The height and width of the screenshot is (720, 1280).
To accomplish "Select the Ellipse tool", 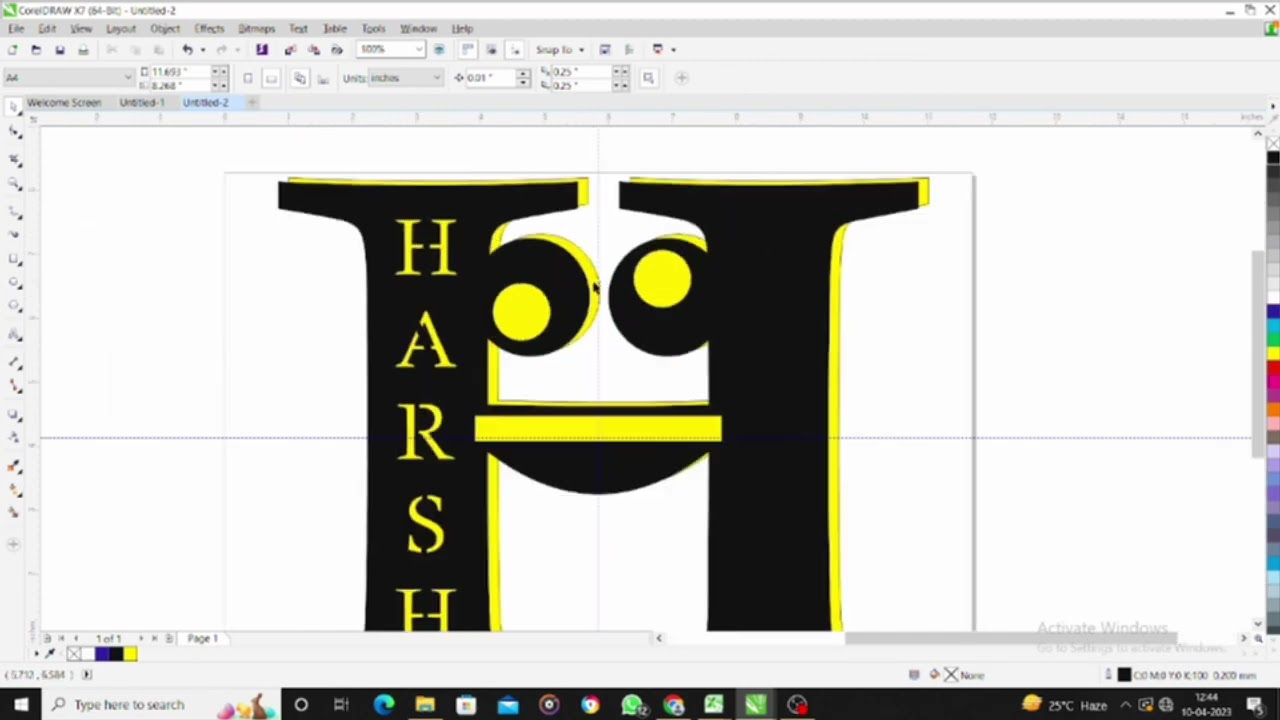I will click(14, 284).
